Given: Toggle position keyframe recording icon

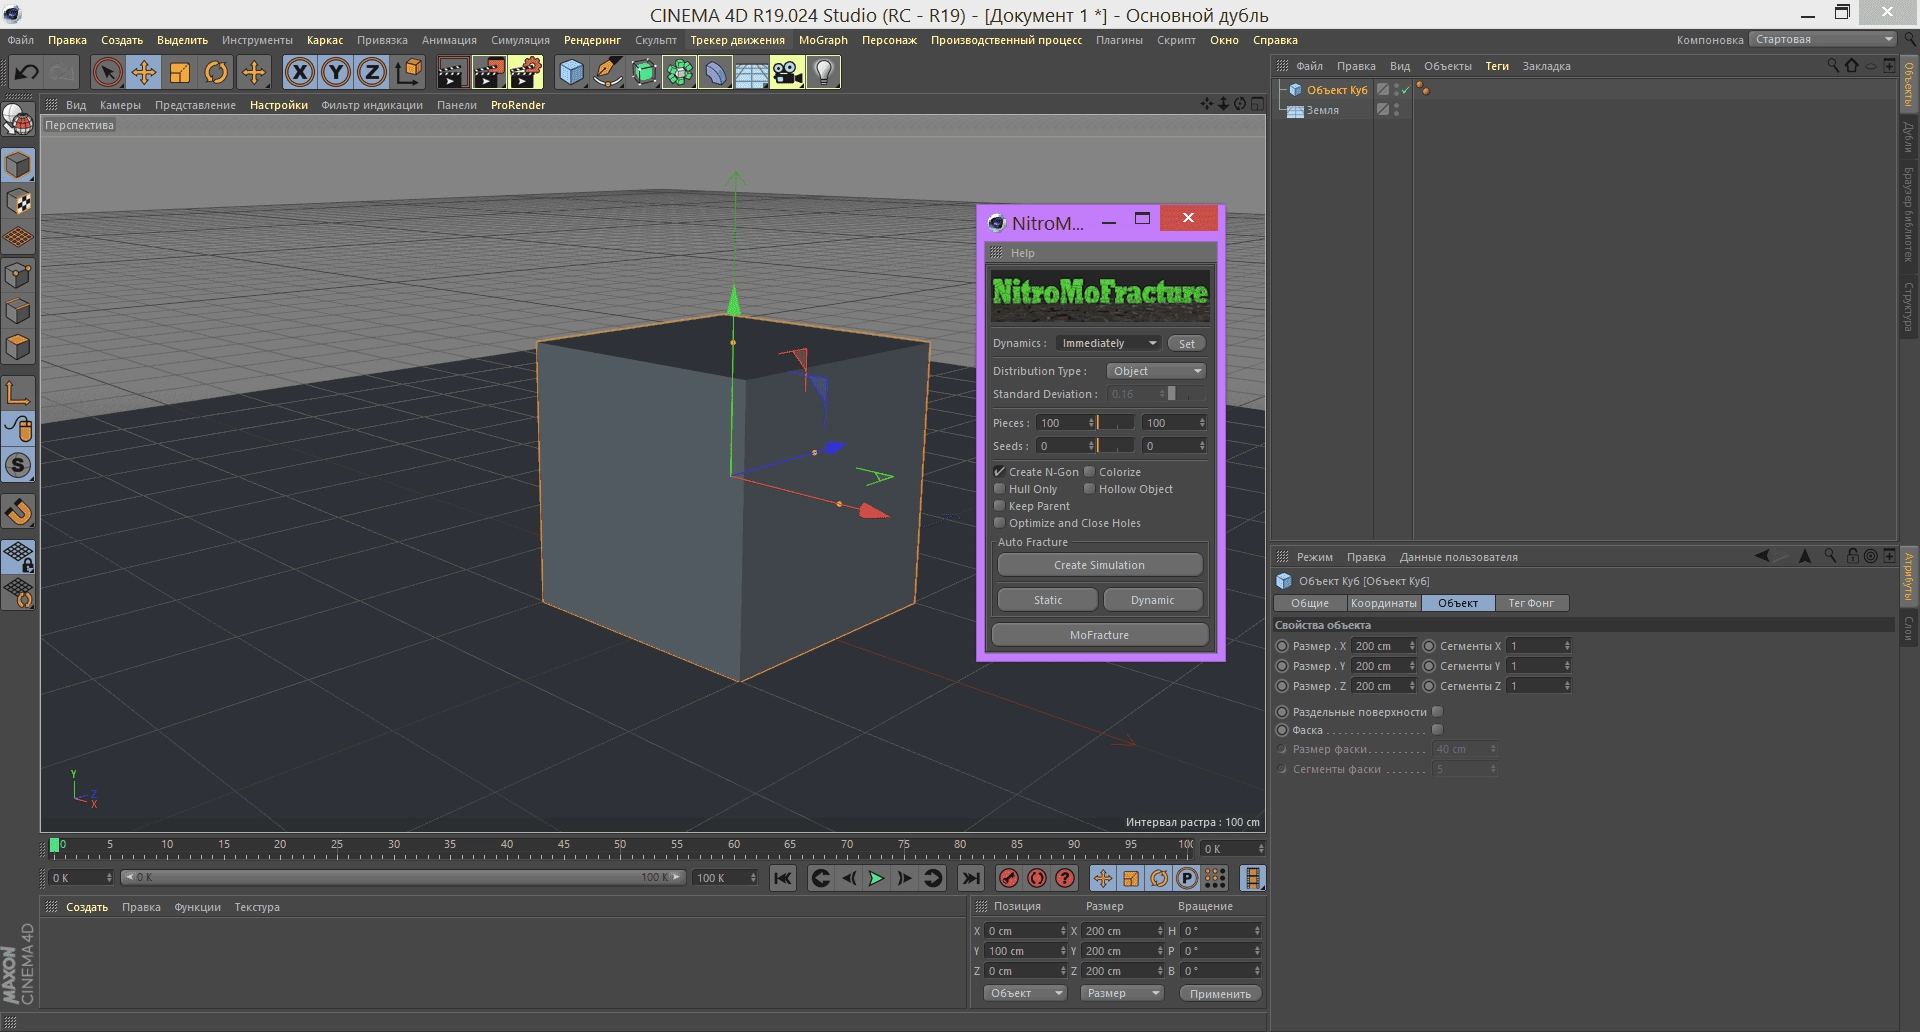Looking at the screenshot, I should [x=1102, y=878].
